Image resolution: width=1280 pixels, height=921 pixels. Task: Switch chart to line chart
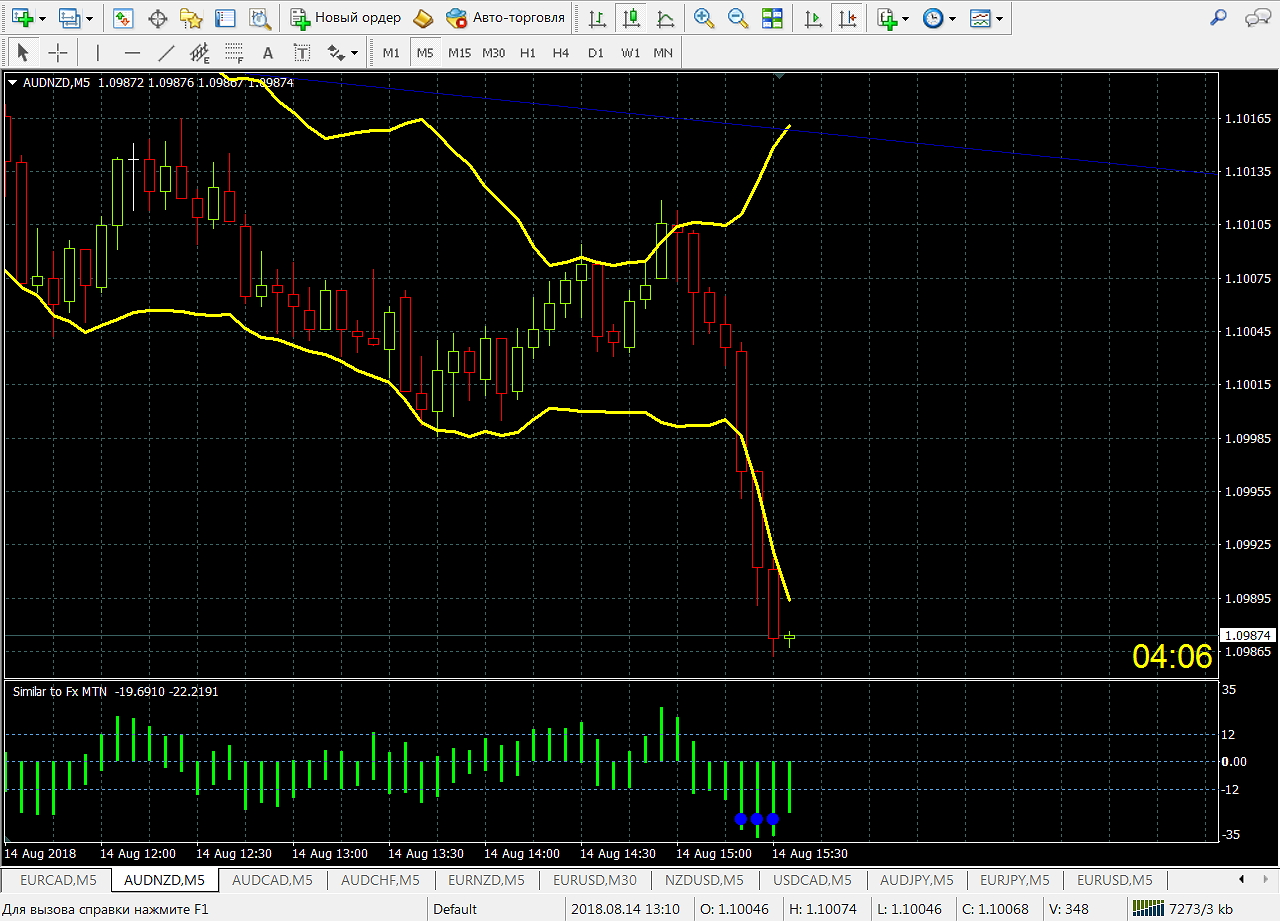[665, 18]
